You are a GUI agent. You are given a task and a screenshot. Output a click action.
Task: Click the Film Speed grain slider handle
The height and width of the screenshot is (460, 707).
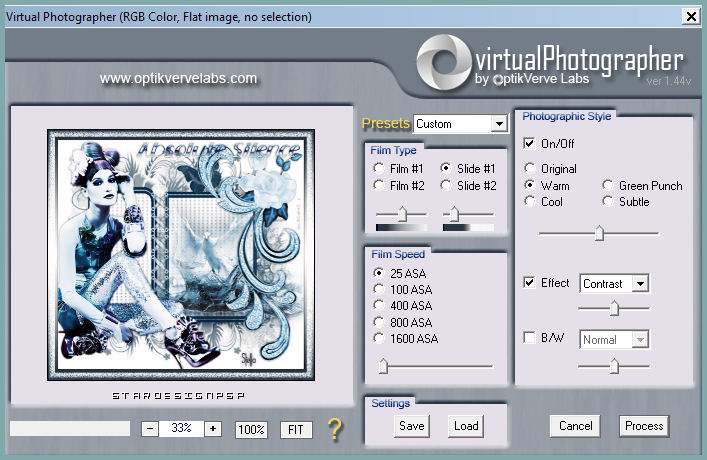(383, 366)
